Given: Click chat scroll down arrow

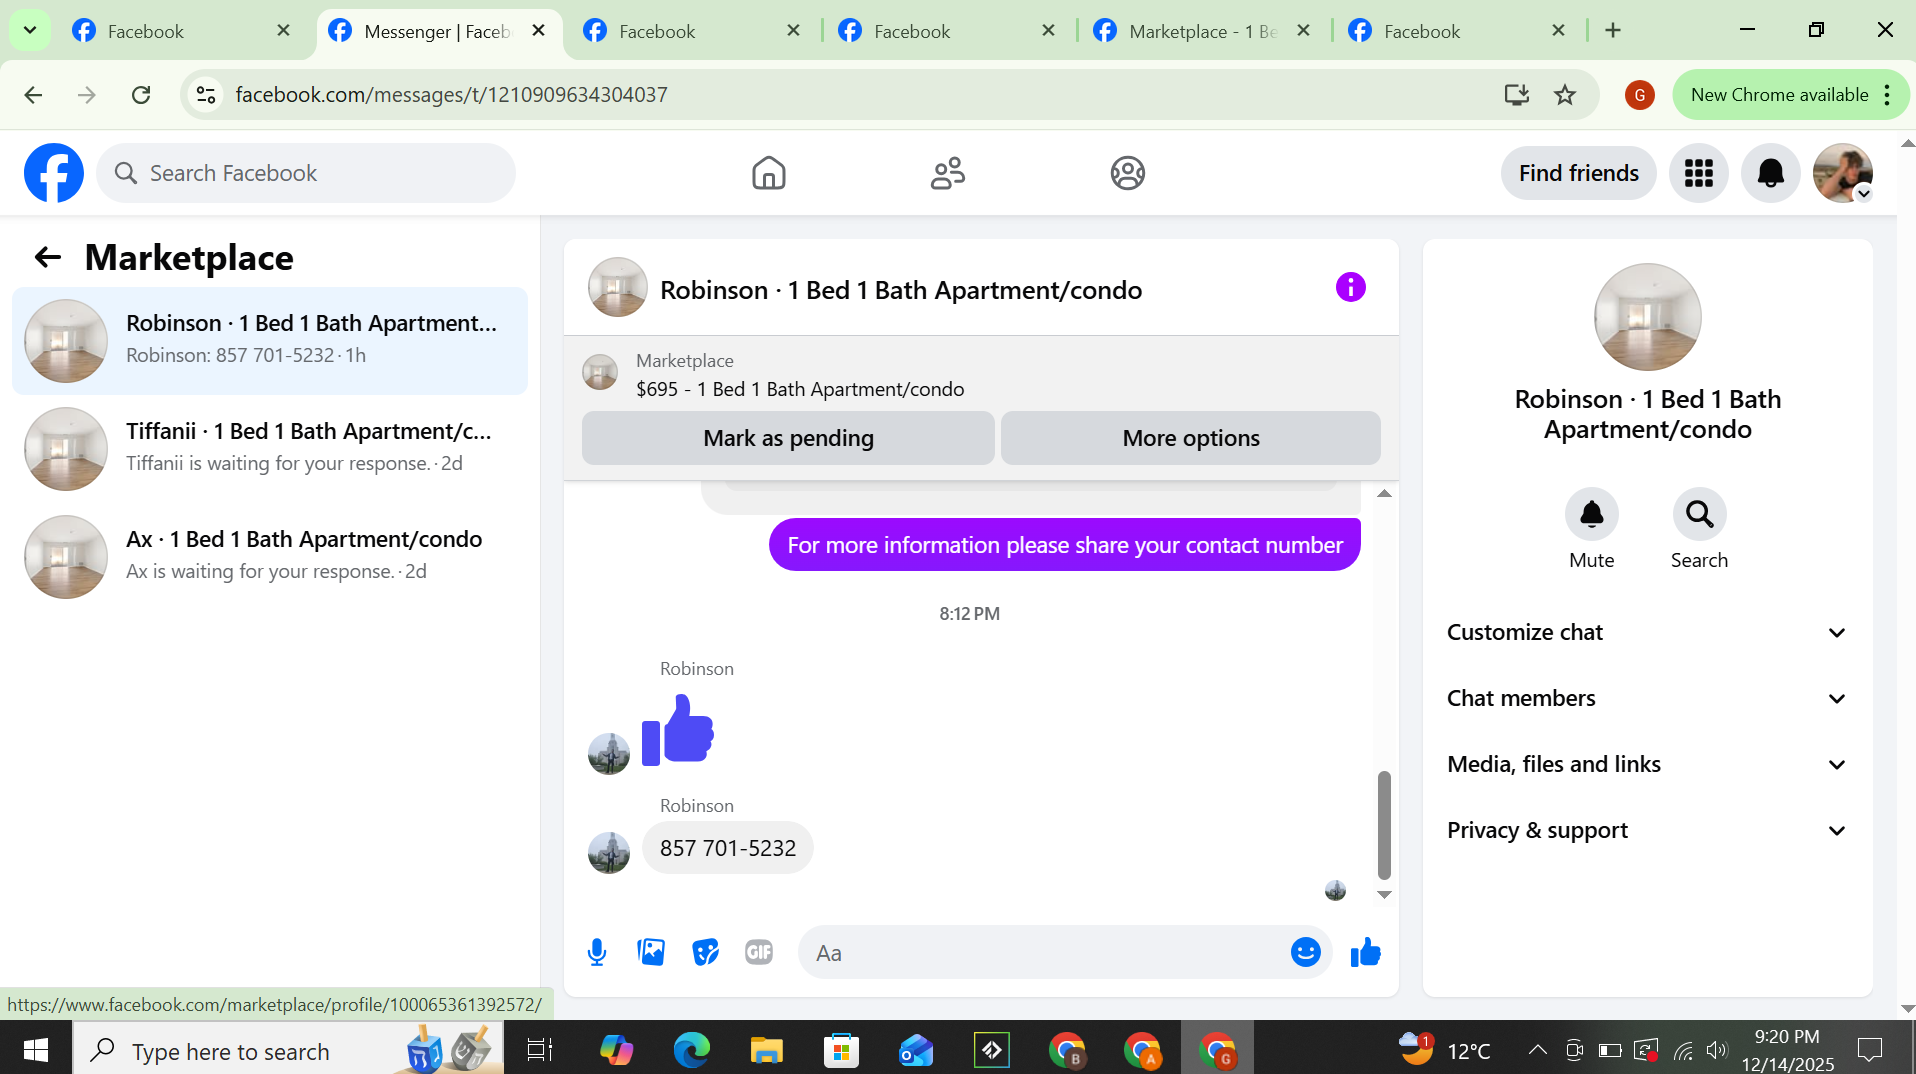Looking at the screenshot, I should tap(1384, 895).
